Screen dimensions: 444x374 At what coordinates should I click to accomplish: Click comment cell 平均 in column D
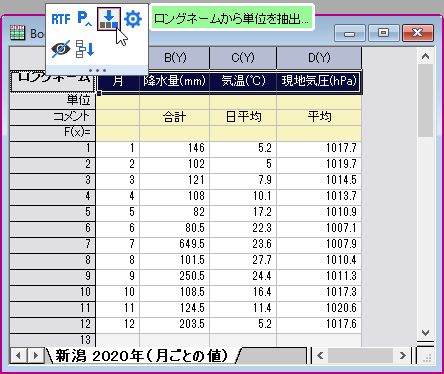tap(319, 117)
